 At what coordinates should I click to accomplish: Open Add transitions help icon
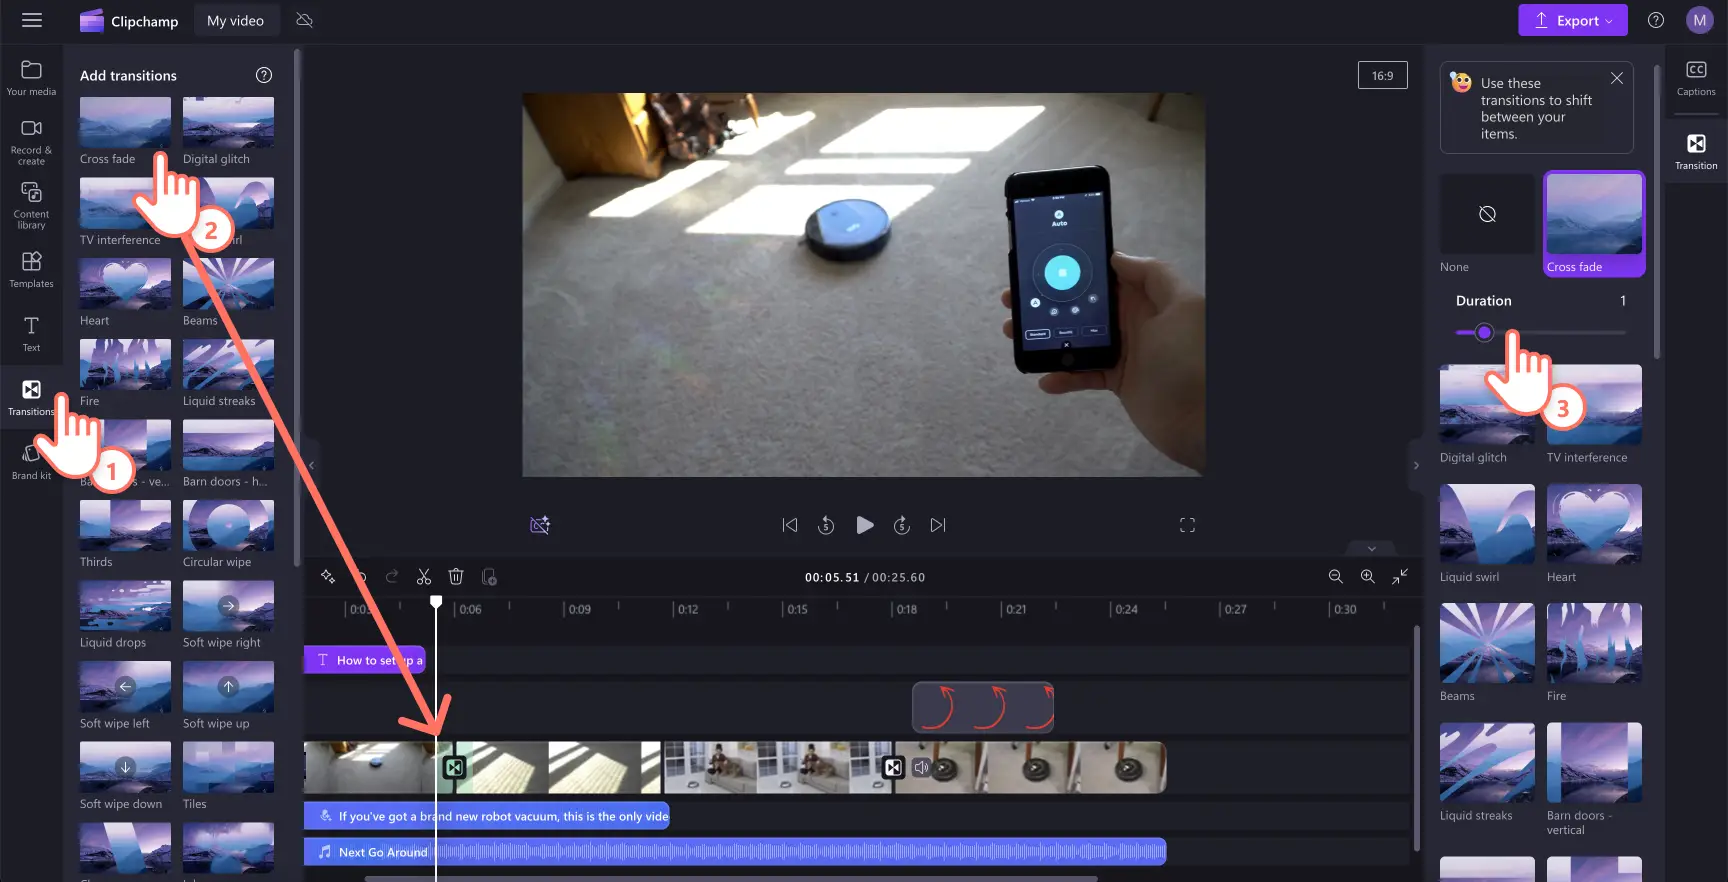click(264, 75)
